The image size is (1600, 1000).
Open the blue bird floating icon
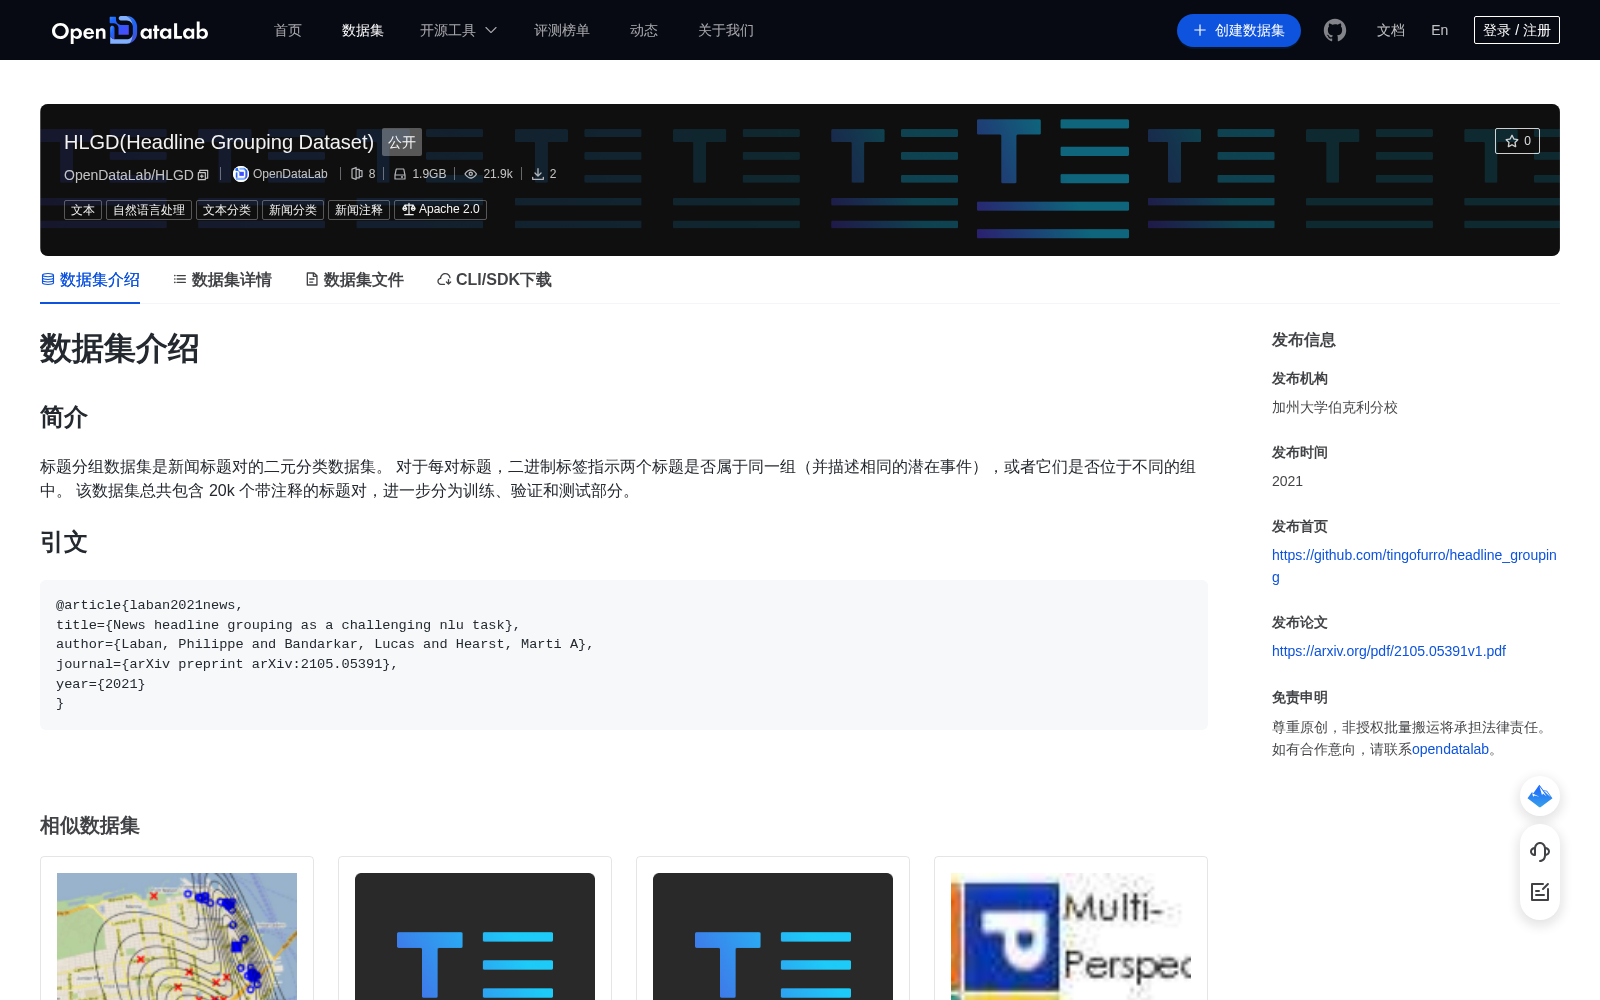tap(1540, 796)
